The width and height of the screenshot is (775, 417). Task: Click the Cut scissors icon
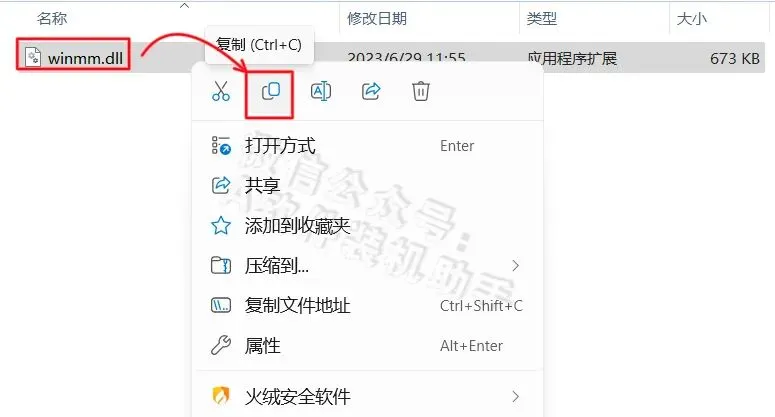click(x=221, y=91)
